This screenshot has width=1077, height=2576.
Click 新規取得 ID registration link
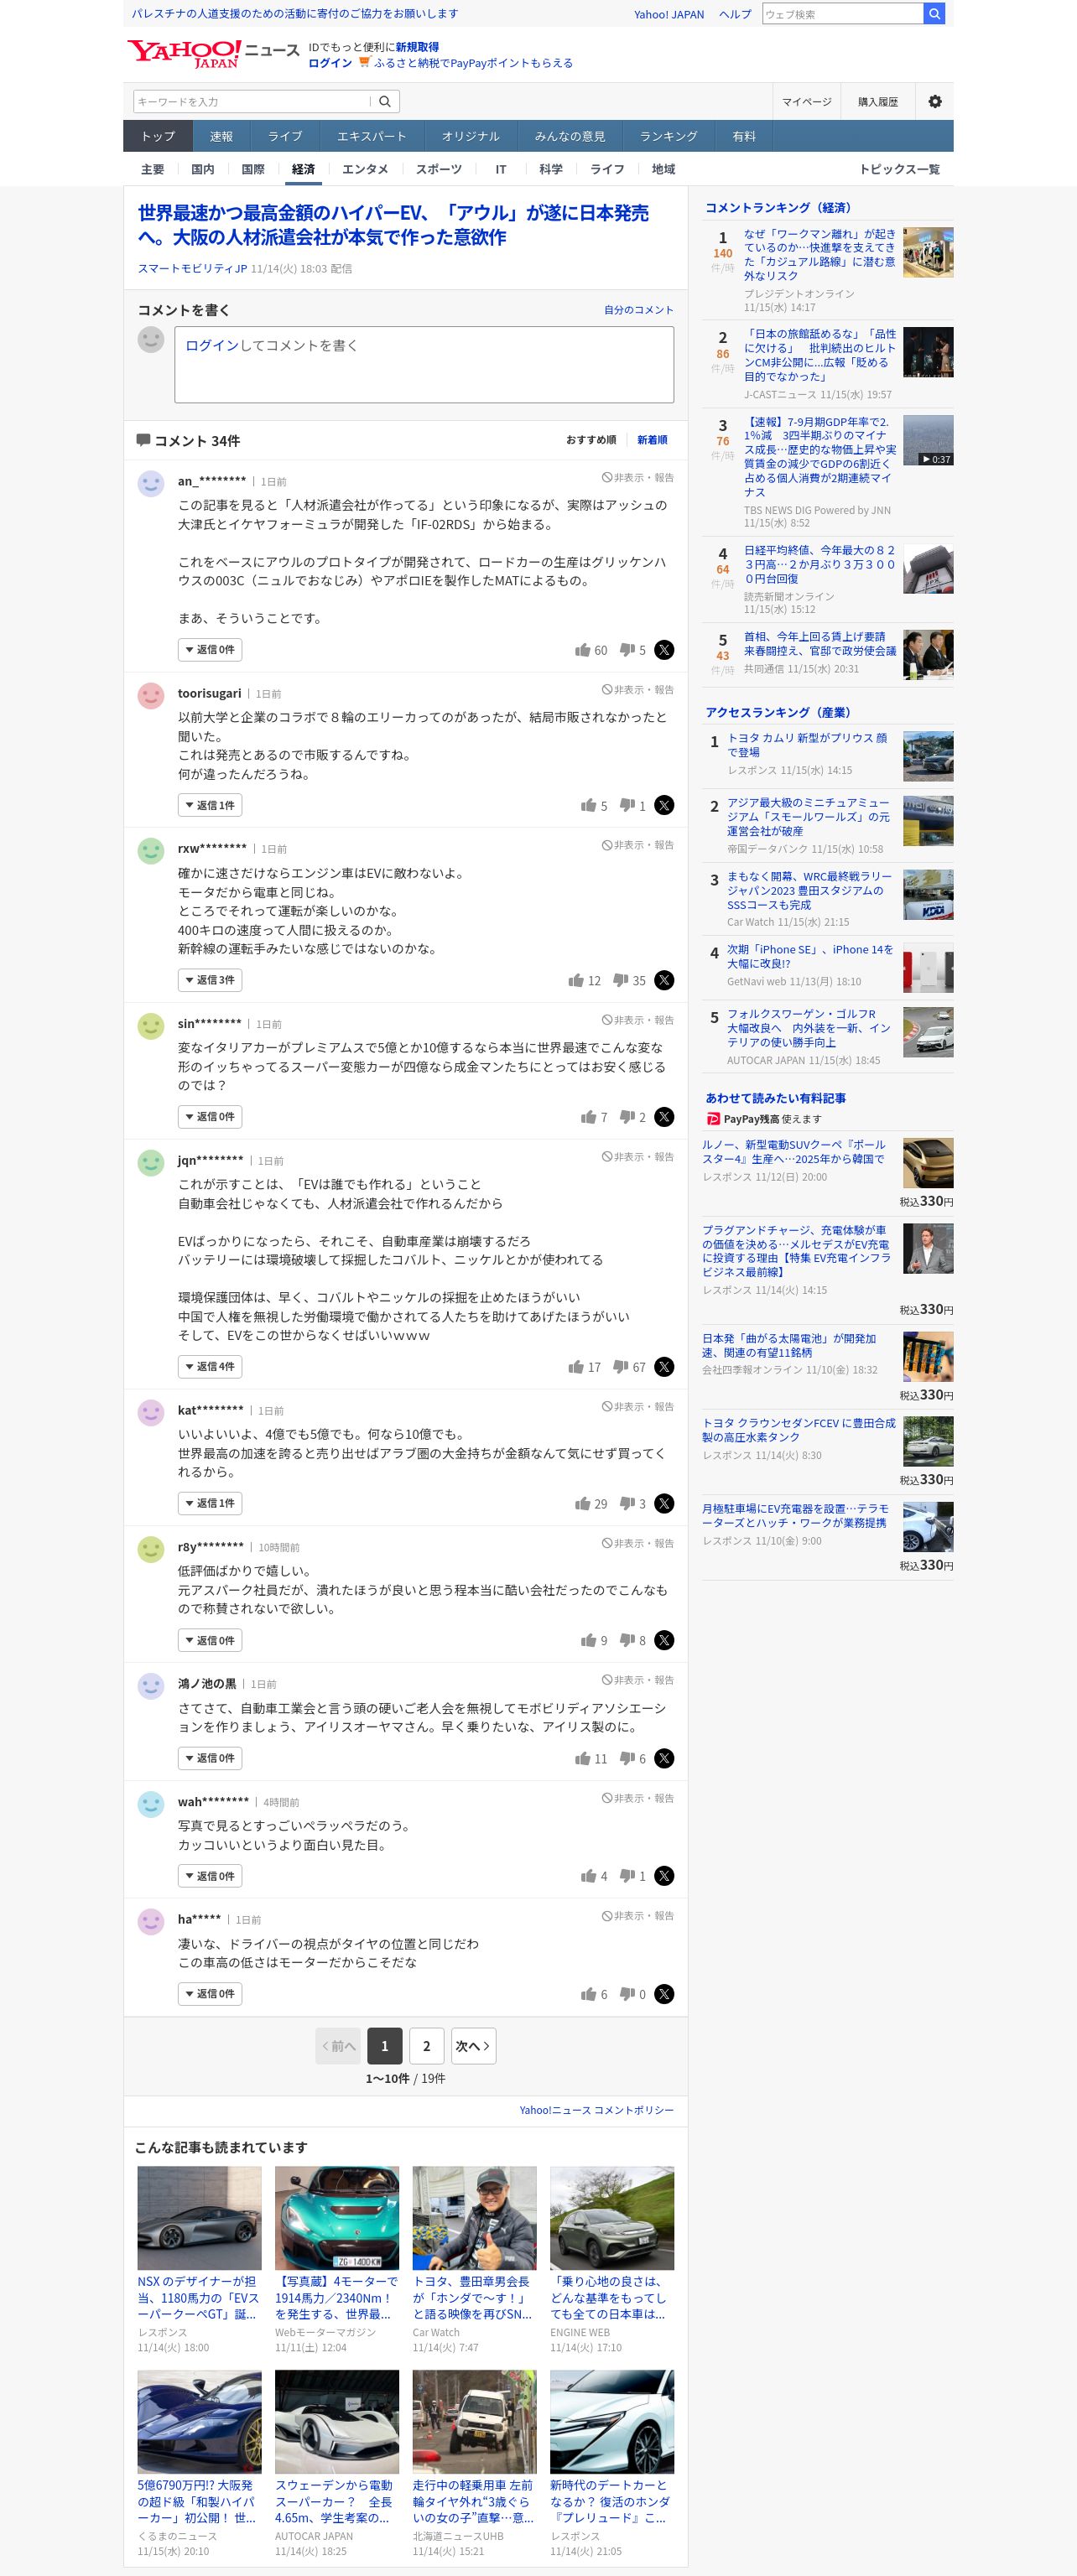[x=417, y=47]
